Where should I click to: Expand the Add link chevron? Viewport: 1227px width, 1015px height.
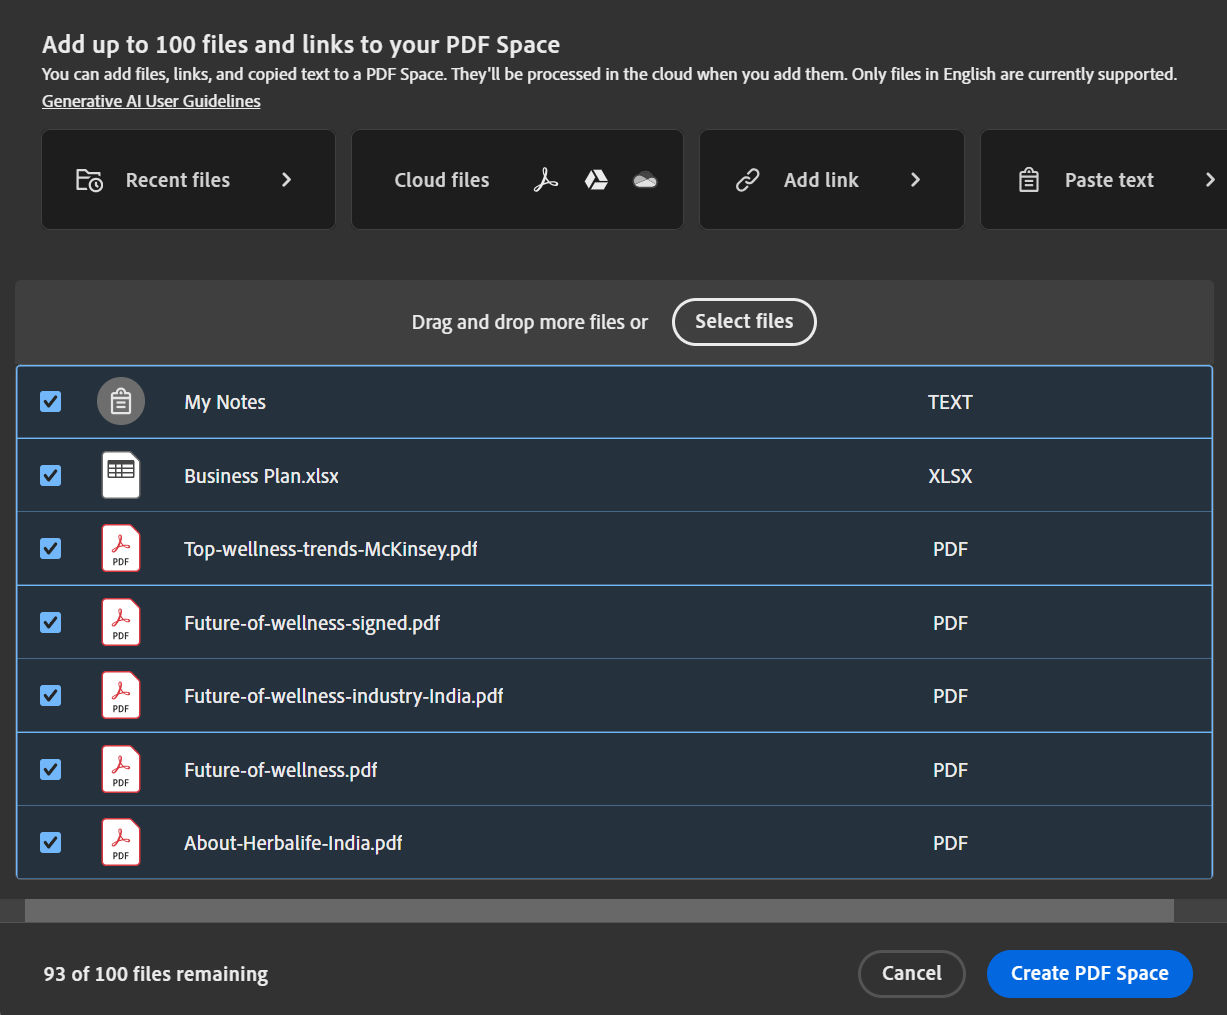point(915,180)
